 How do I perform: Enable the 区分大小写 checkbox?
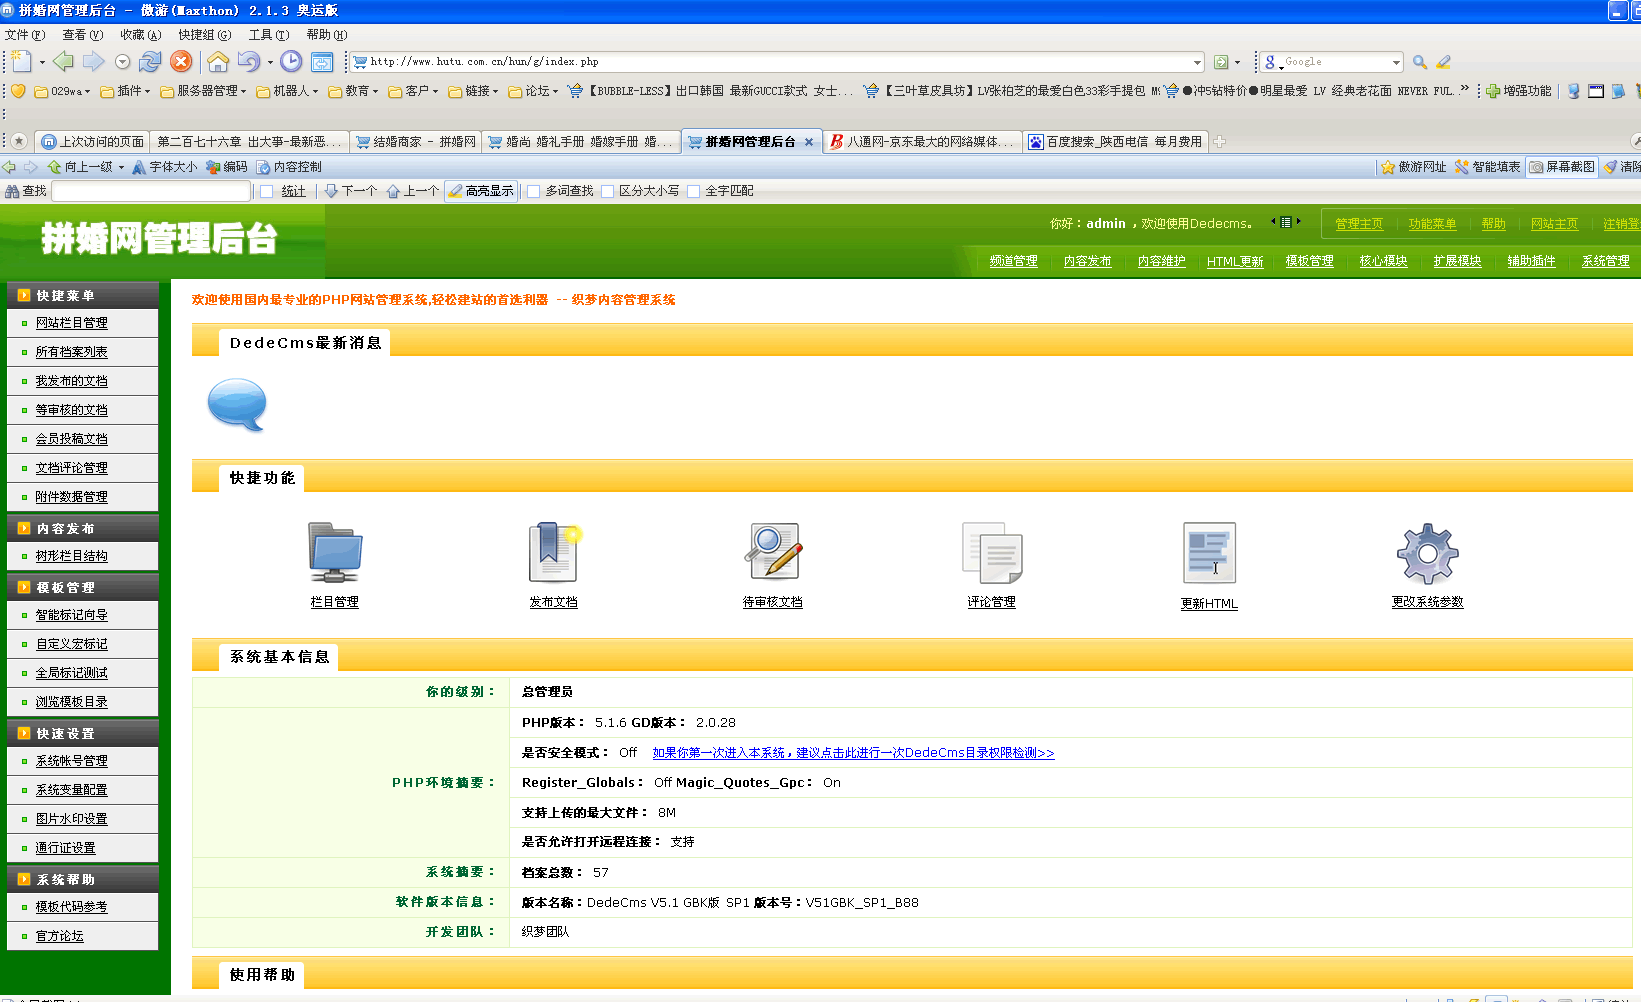[x=607, y=191]
